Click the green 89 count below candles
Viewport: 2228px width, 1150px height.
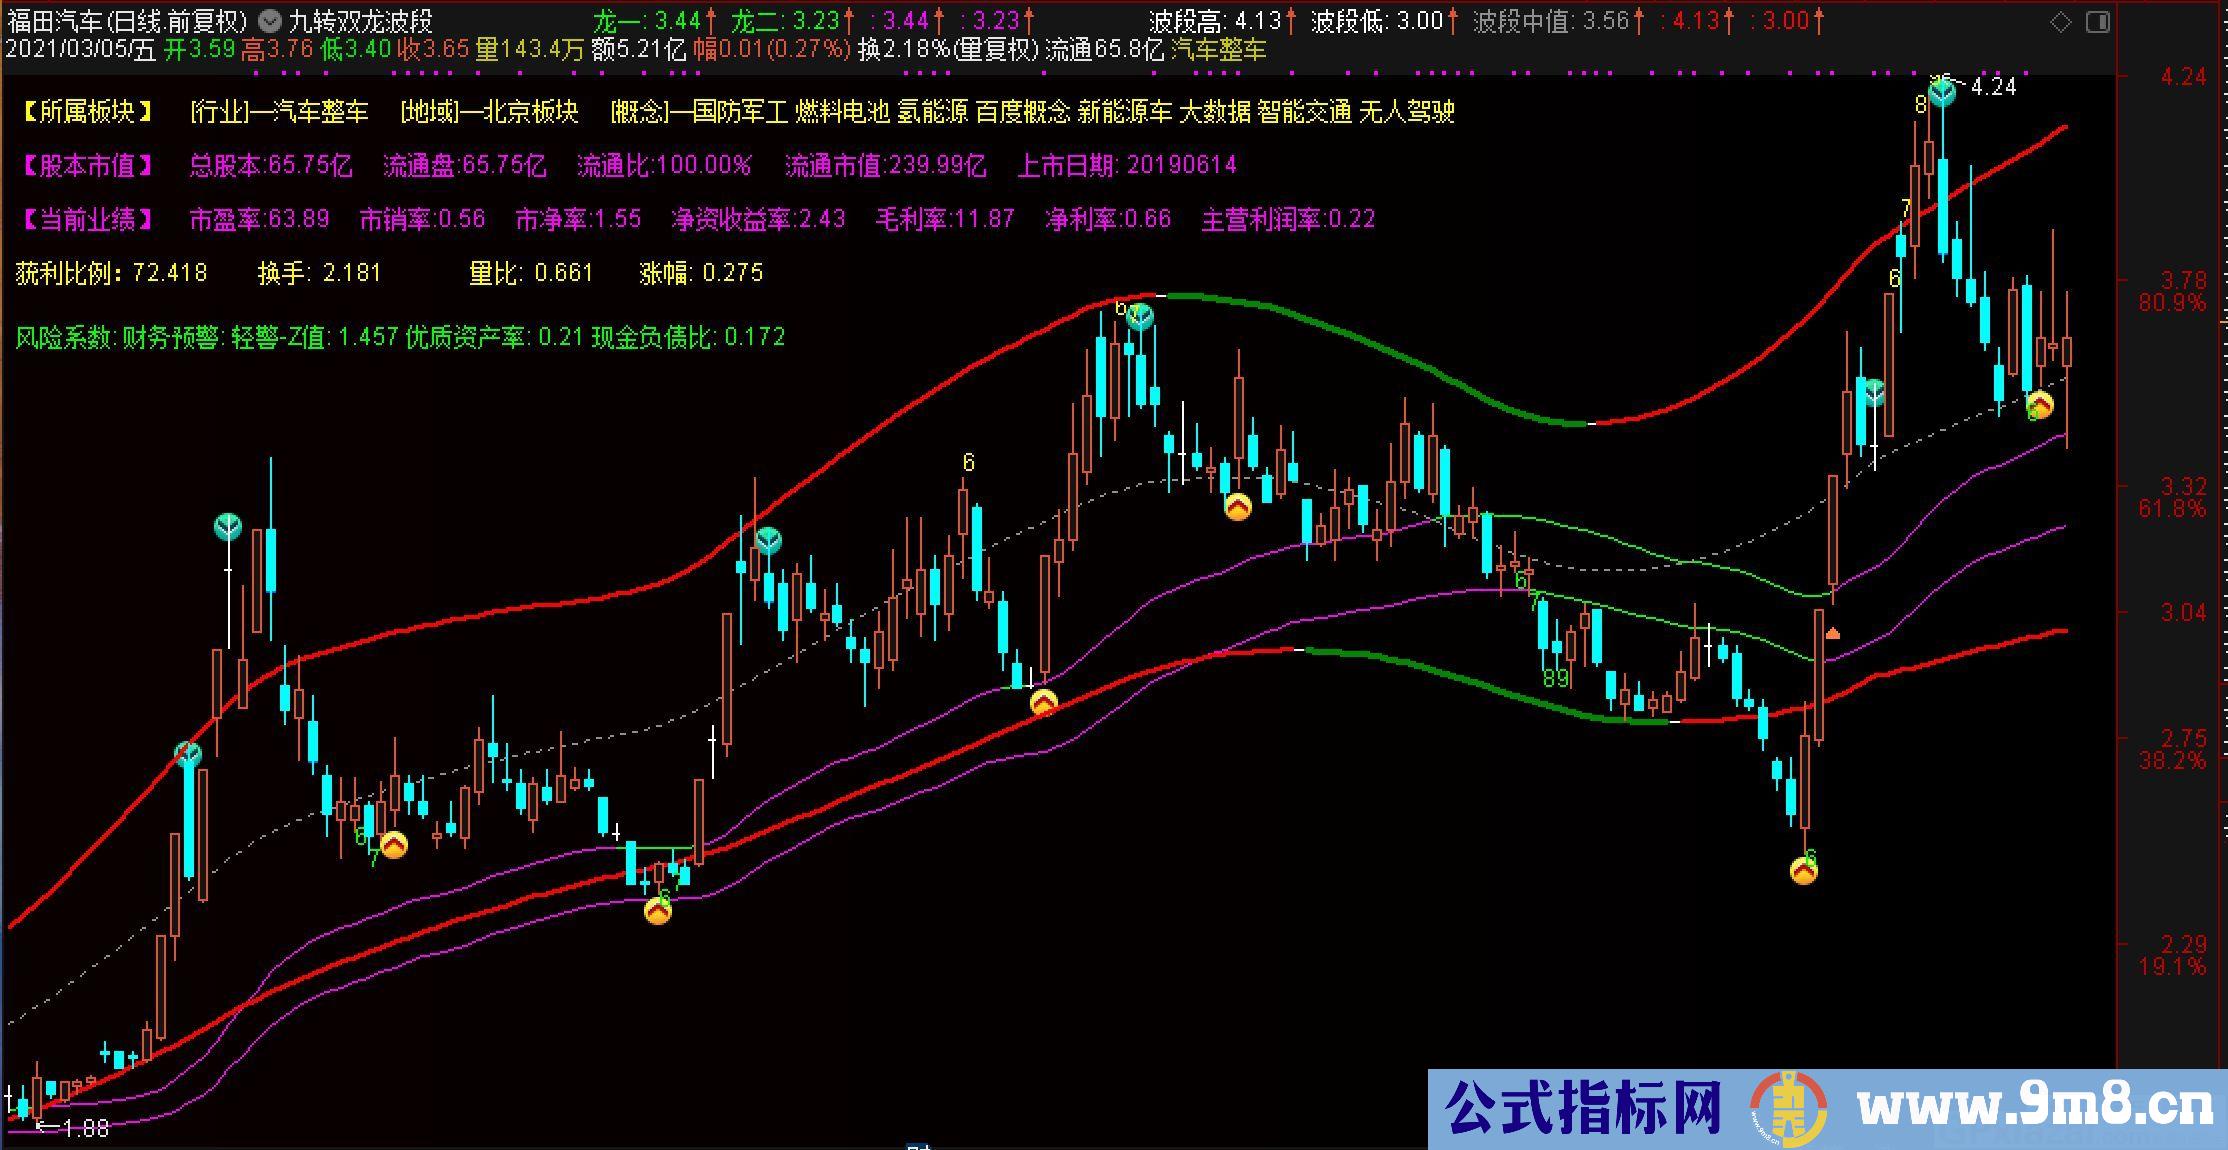click(x=1556, y=679)
